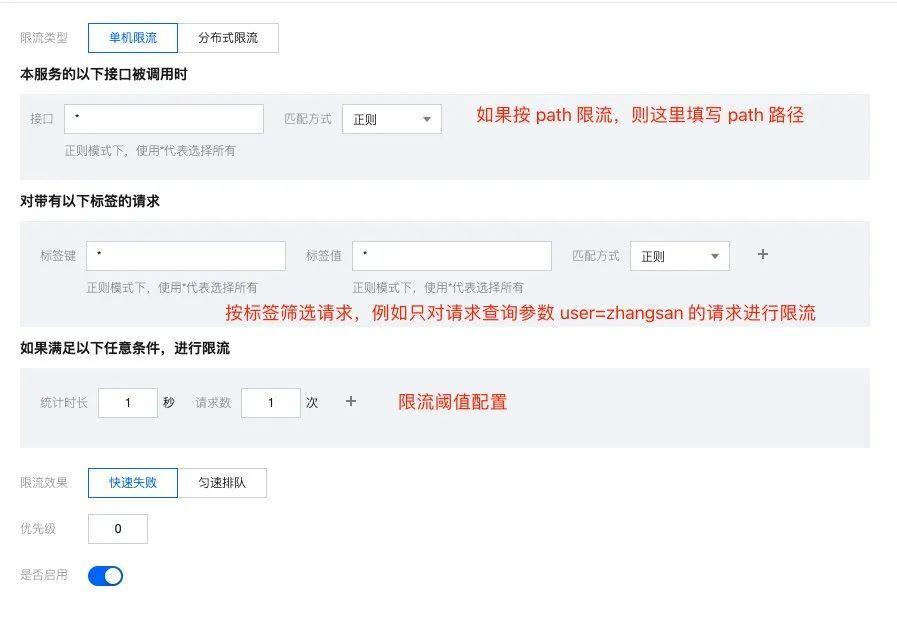897x618 pixels.
Task: Click the 接口 dropdown arrow icon
Action: 427,120
